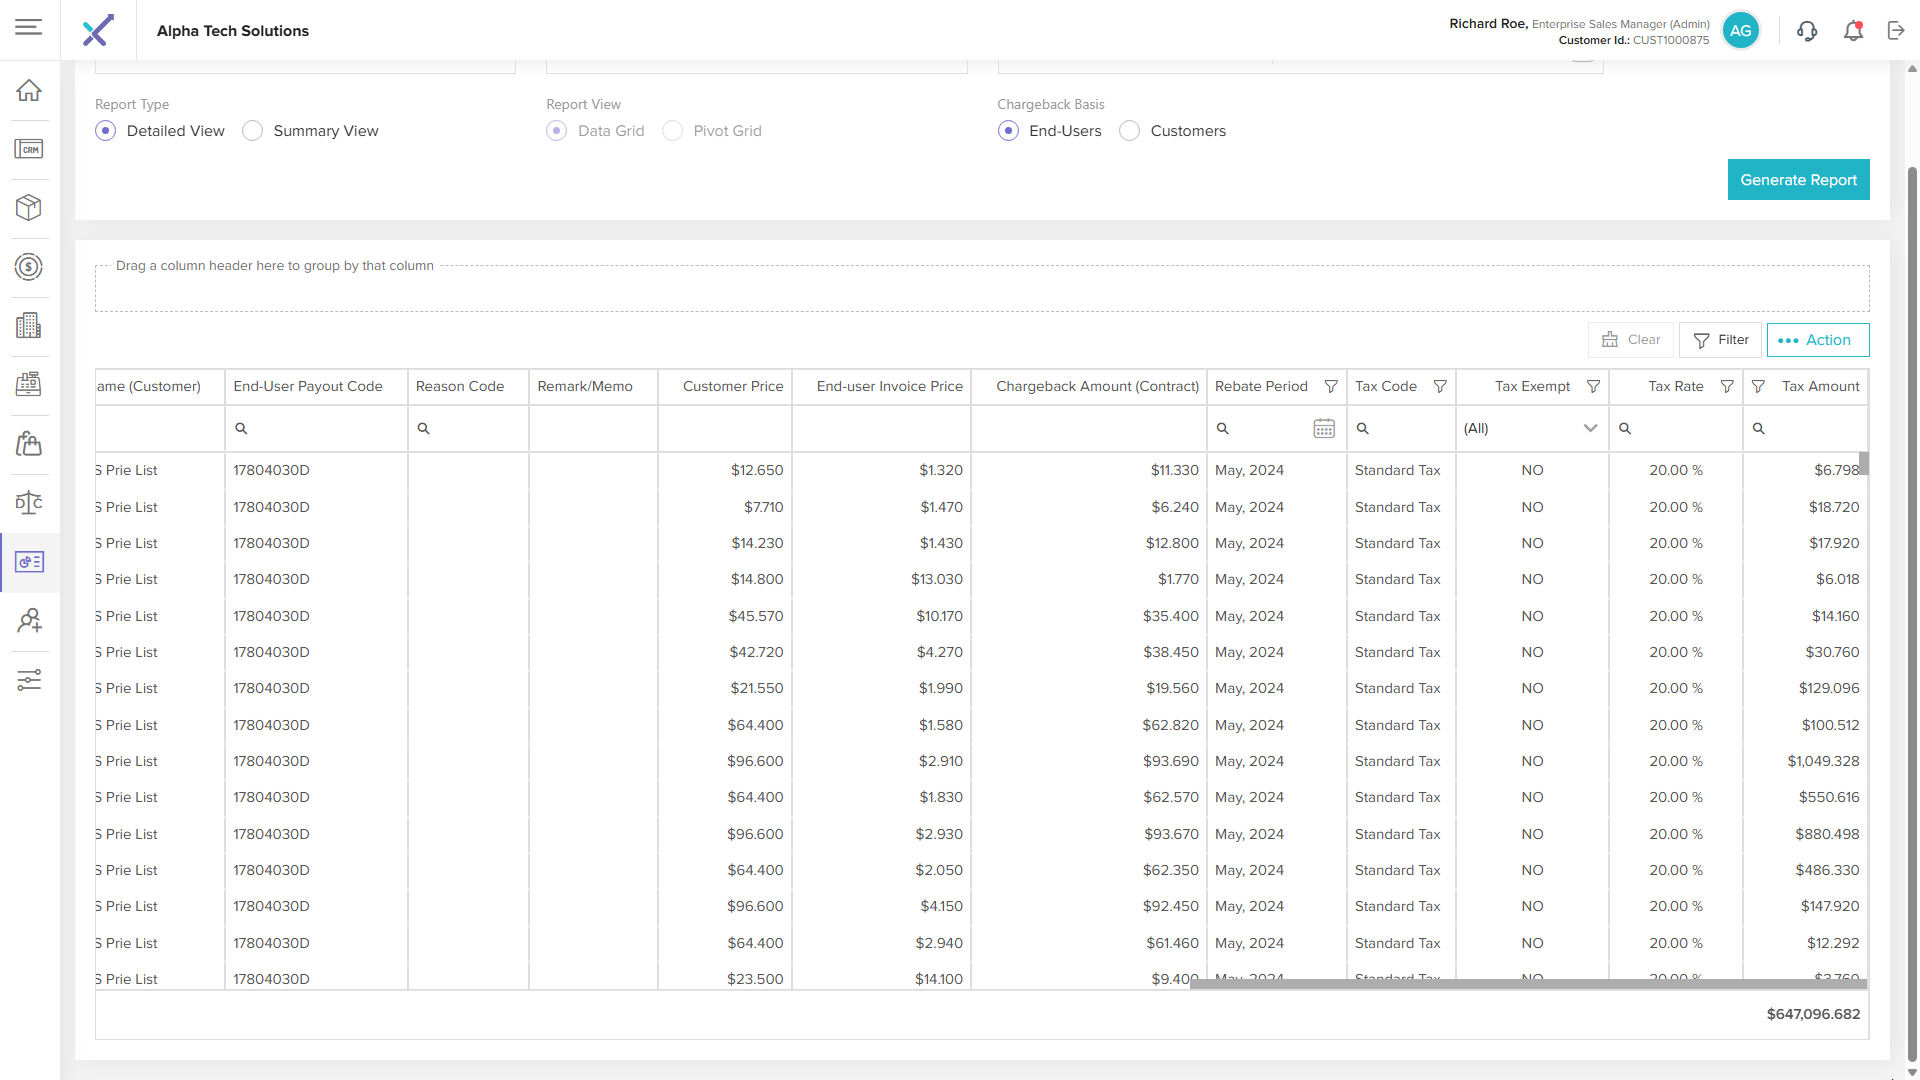This screenshot has height=1080, width=1920.
Task: Go to Home via sidebar icon
Action: pos(29,91)
